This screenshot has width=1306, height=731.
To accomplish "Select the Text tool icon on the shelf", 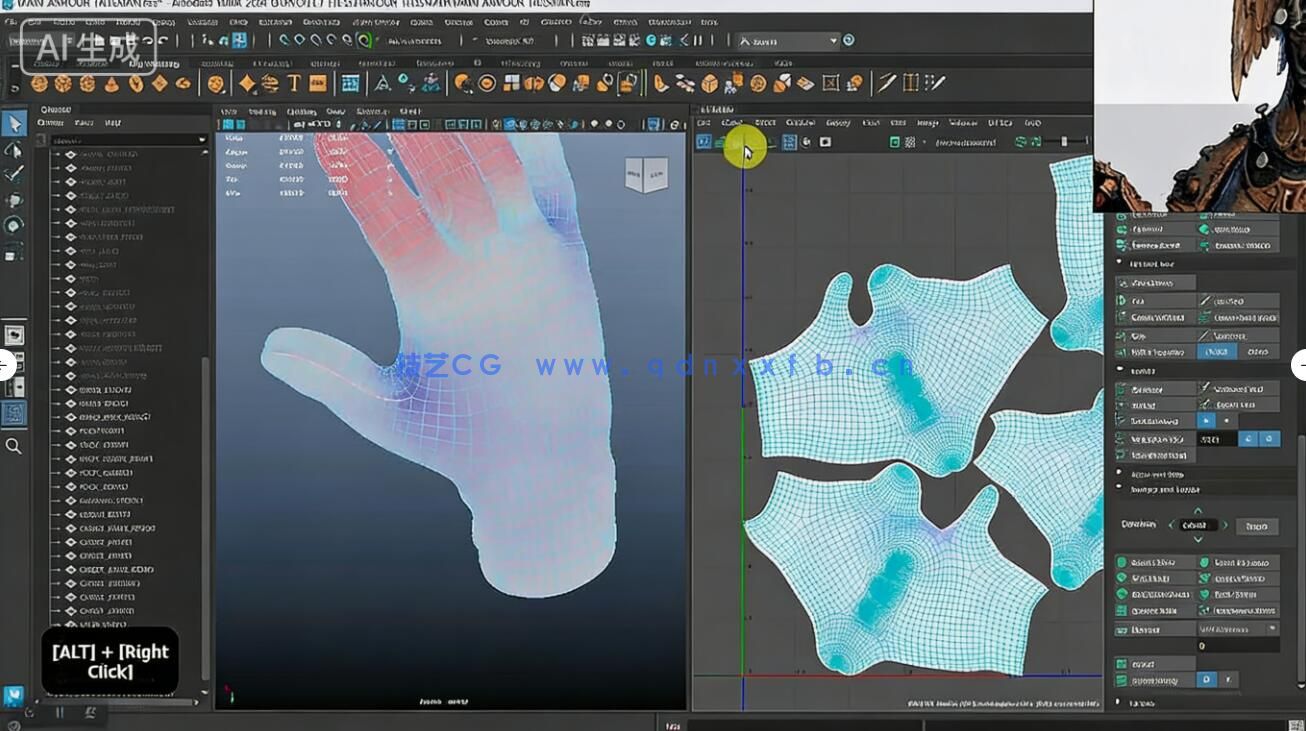I will tap(293, 83).
